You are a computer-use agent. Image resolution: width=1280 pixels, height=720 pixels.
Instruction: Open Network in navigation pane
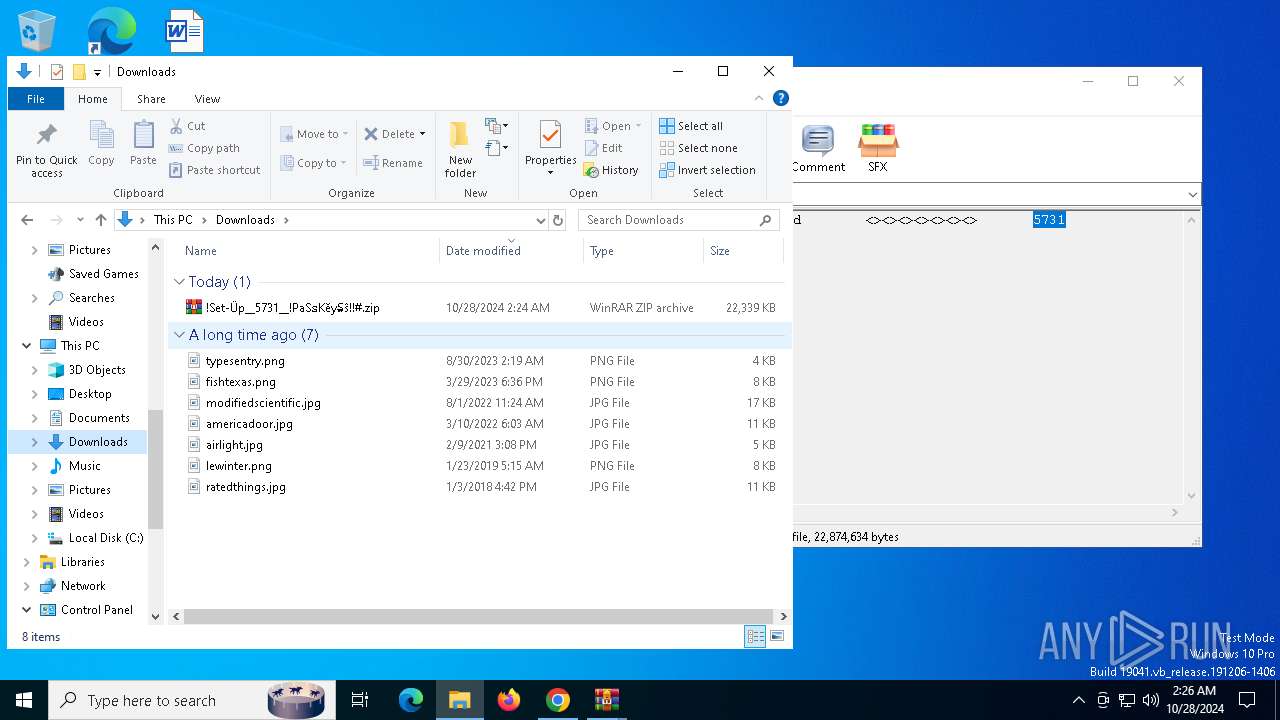click(72, 586)
